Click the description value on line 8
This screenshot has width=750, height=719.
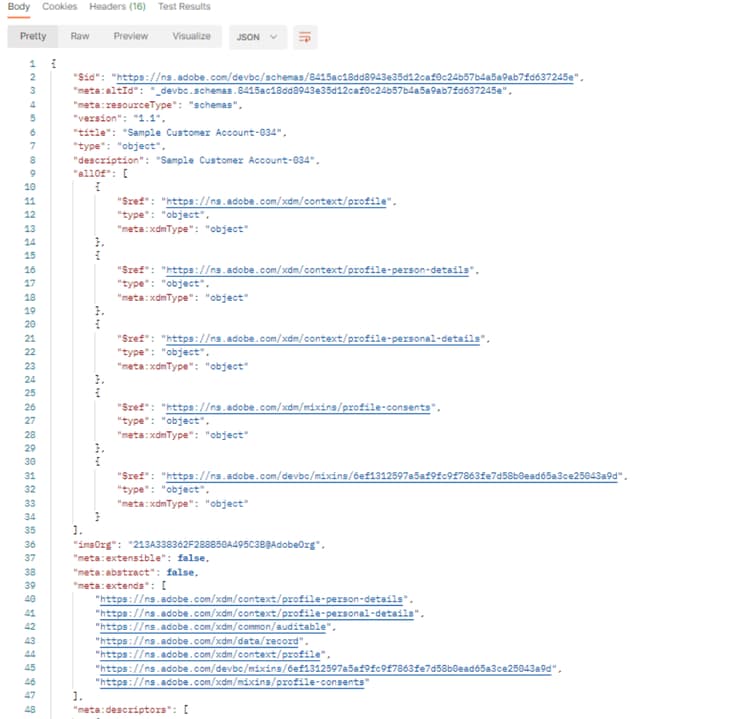click(235, 160)
